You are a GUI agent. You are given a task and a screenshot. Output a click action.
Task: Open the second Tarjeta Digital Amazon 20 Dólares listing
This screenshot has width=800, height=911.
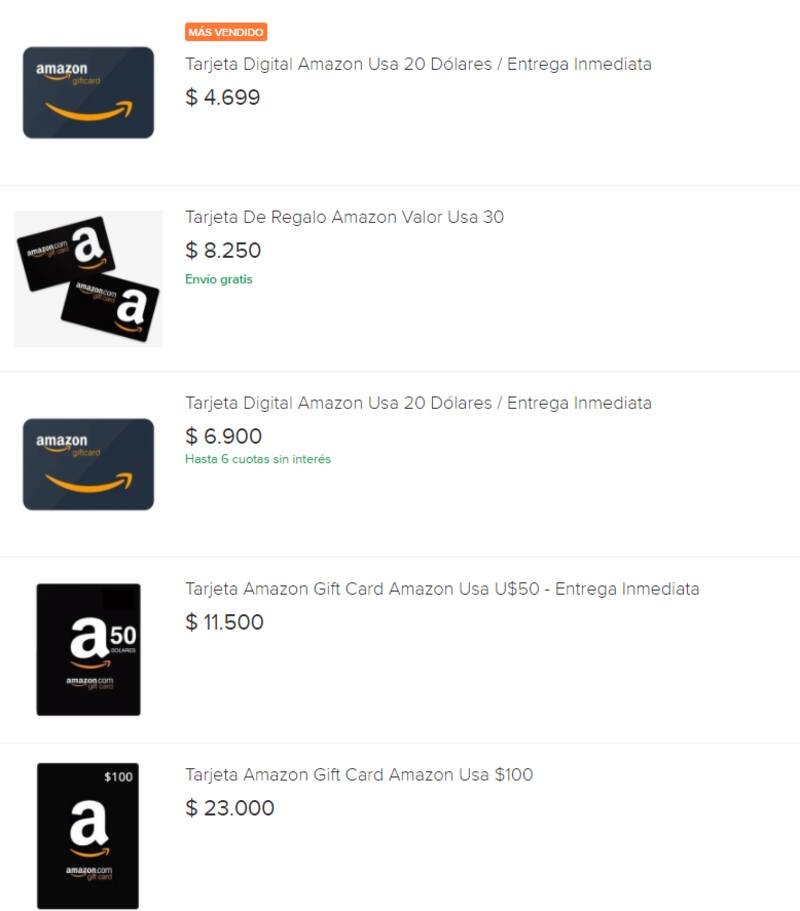coord(417,403)
